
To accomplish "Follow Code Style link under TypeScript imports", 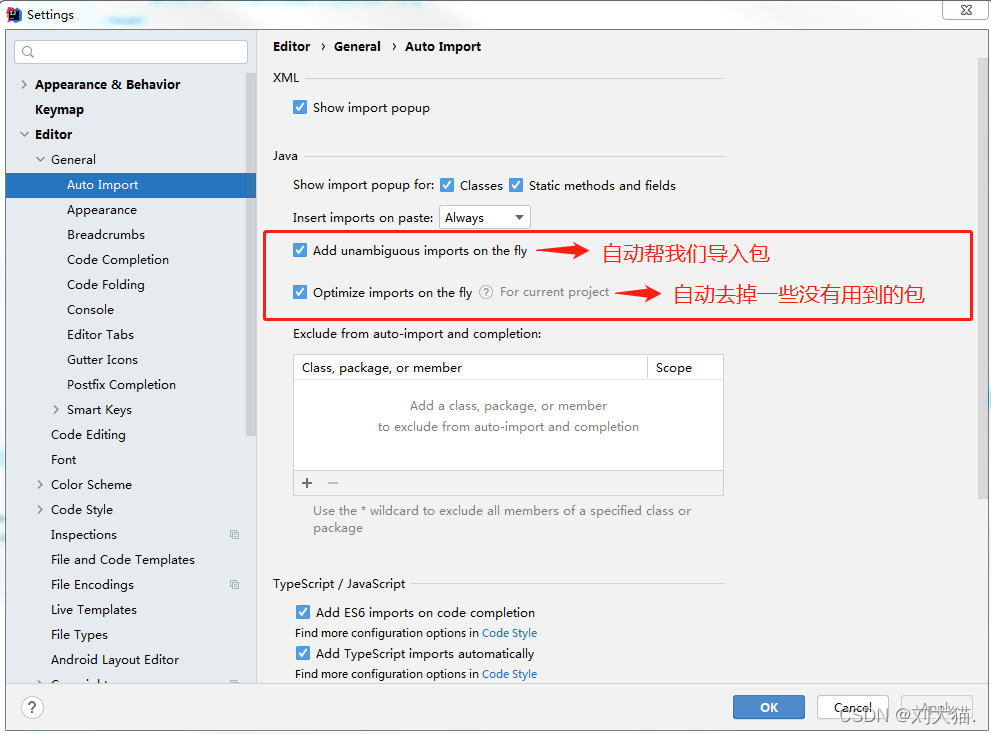I will tap(509, 674).
